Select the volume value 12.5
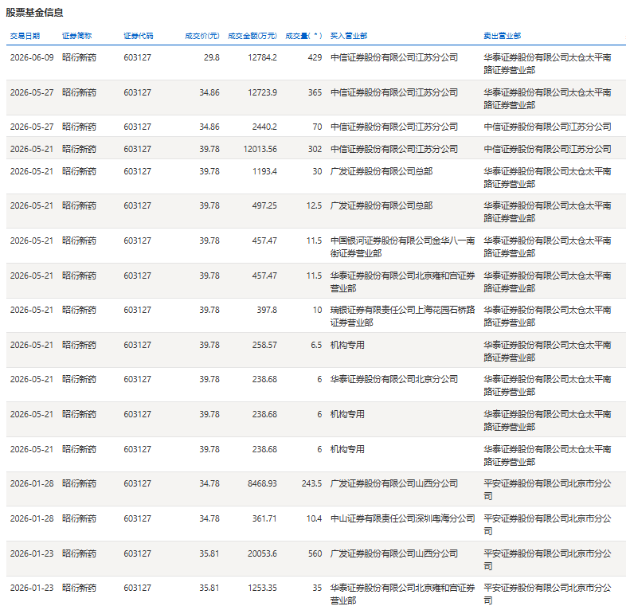 tap(314, 206)
